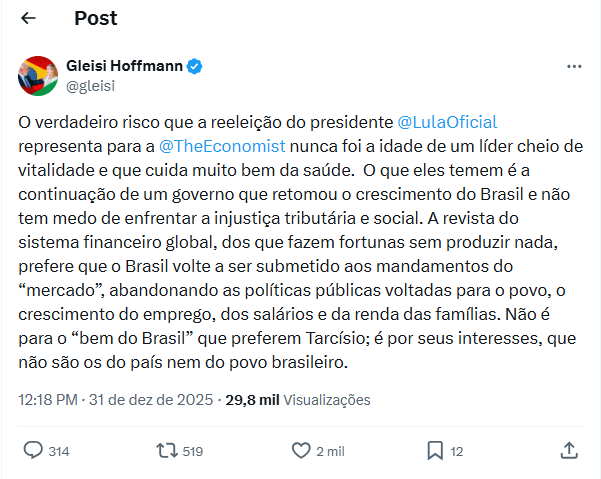The width and height of the screenshot is (601, 479).
Task: Click the back arrow icon
Action: click(x=28, y=18)
